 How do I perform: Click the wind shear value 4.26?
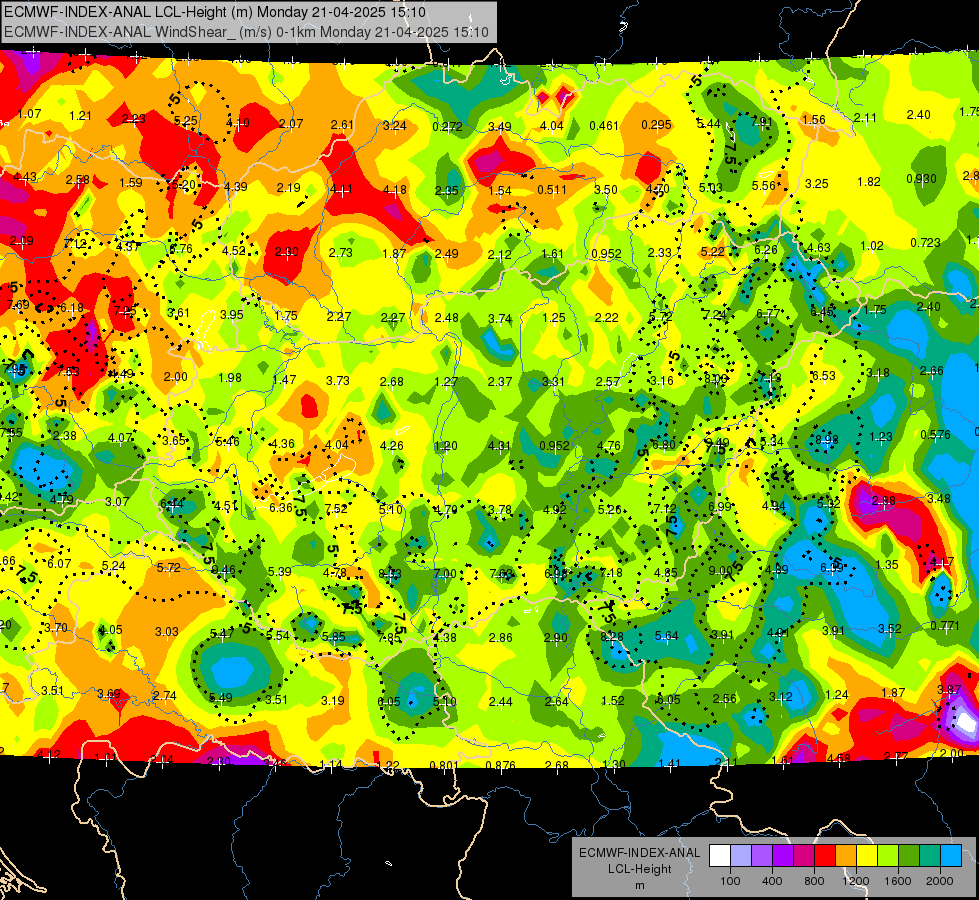click(391, 445)
